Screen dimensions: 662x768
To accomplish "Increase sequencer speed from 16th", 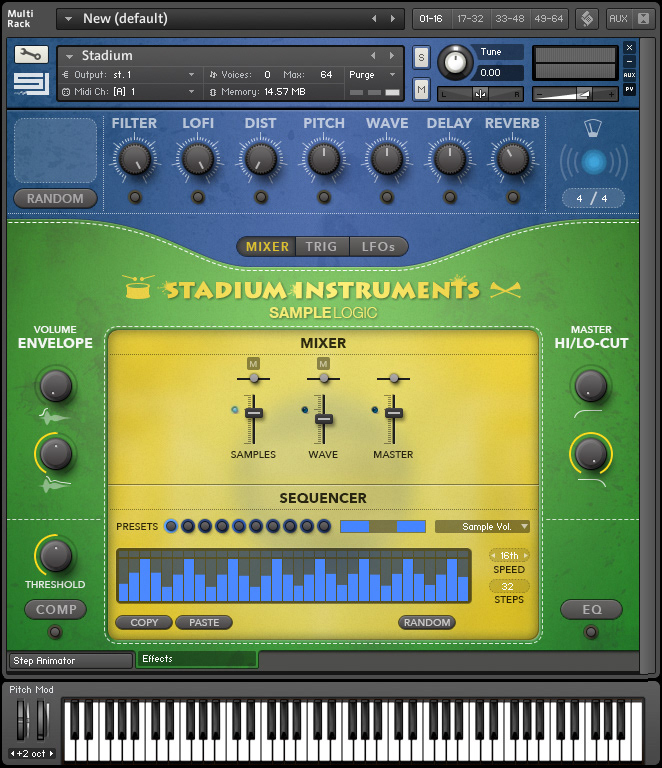I will point(525,555).
